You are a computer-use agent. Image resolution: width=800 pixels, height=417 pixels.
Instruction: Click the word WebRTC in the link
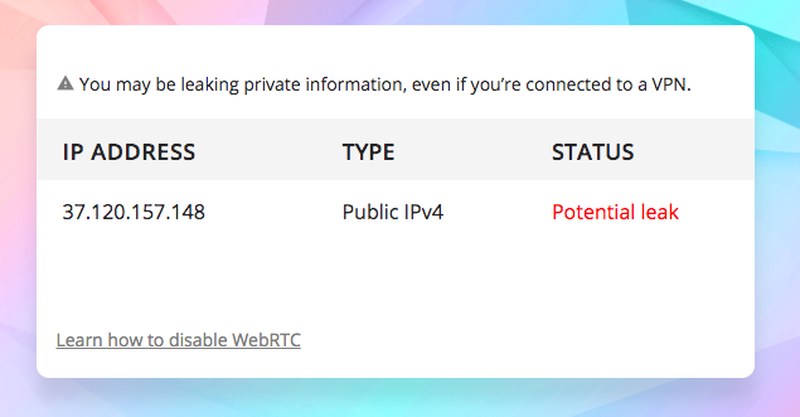point(266,340)
